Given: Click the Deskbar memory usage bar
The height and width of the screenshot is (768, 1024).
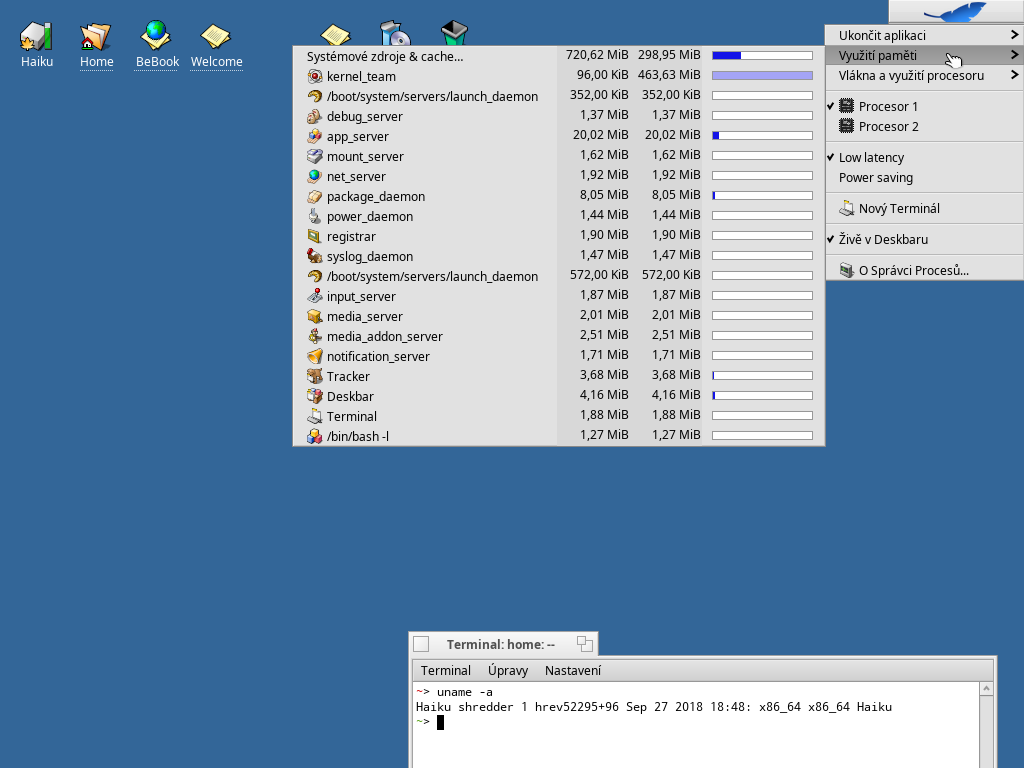Looking at the screenshot, I should pyautogui.click(x=762, y=396).
